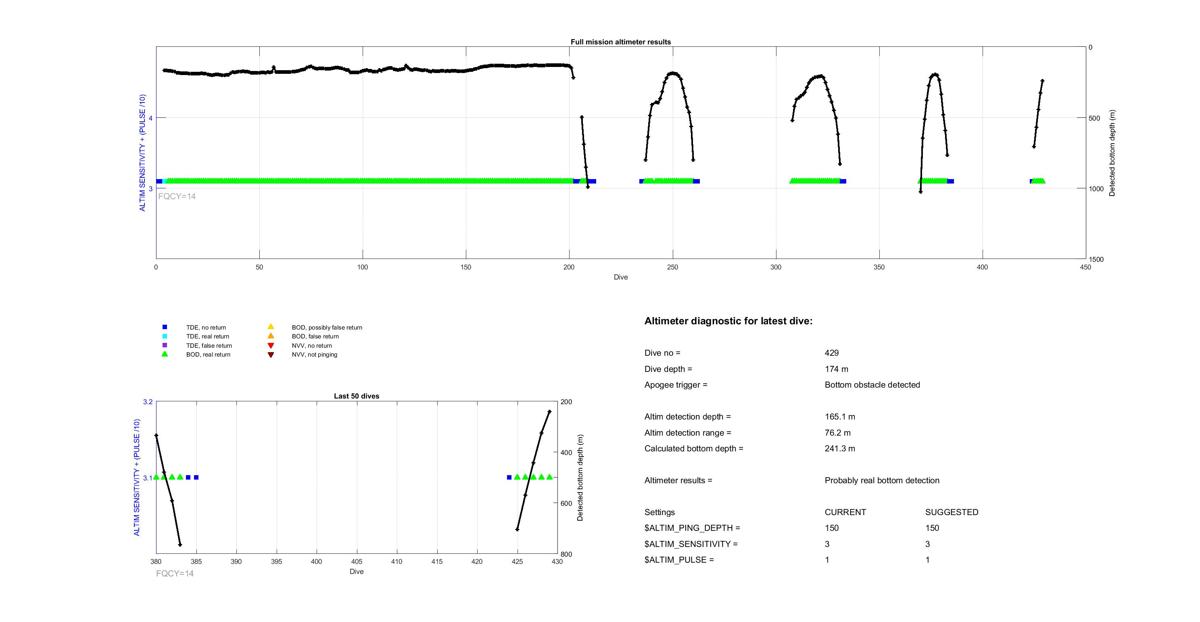The image size is (1200, 622).
Task: Click the 'Dive' x-axis label of the full mission chart
Action: (621, 277)
